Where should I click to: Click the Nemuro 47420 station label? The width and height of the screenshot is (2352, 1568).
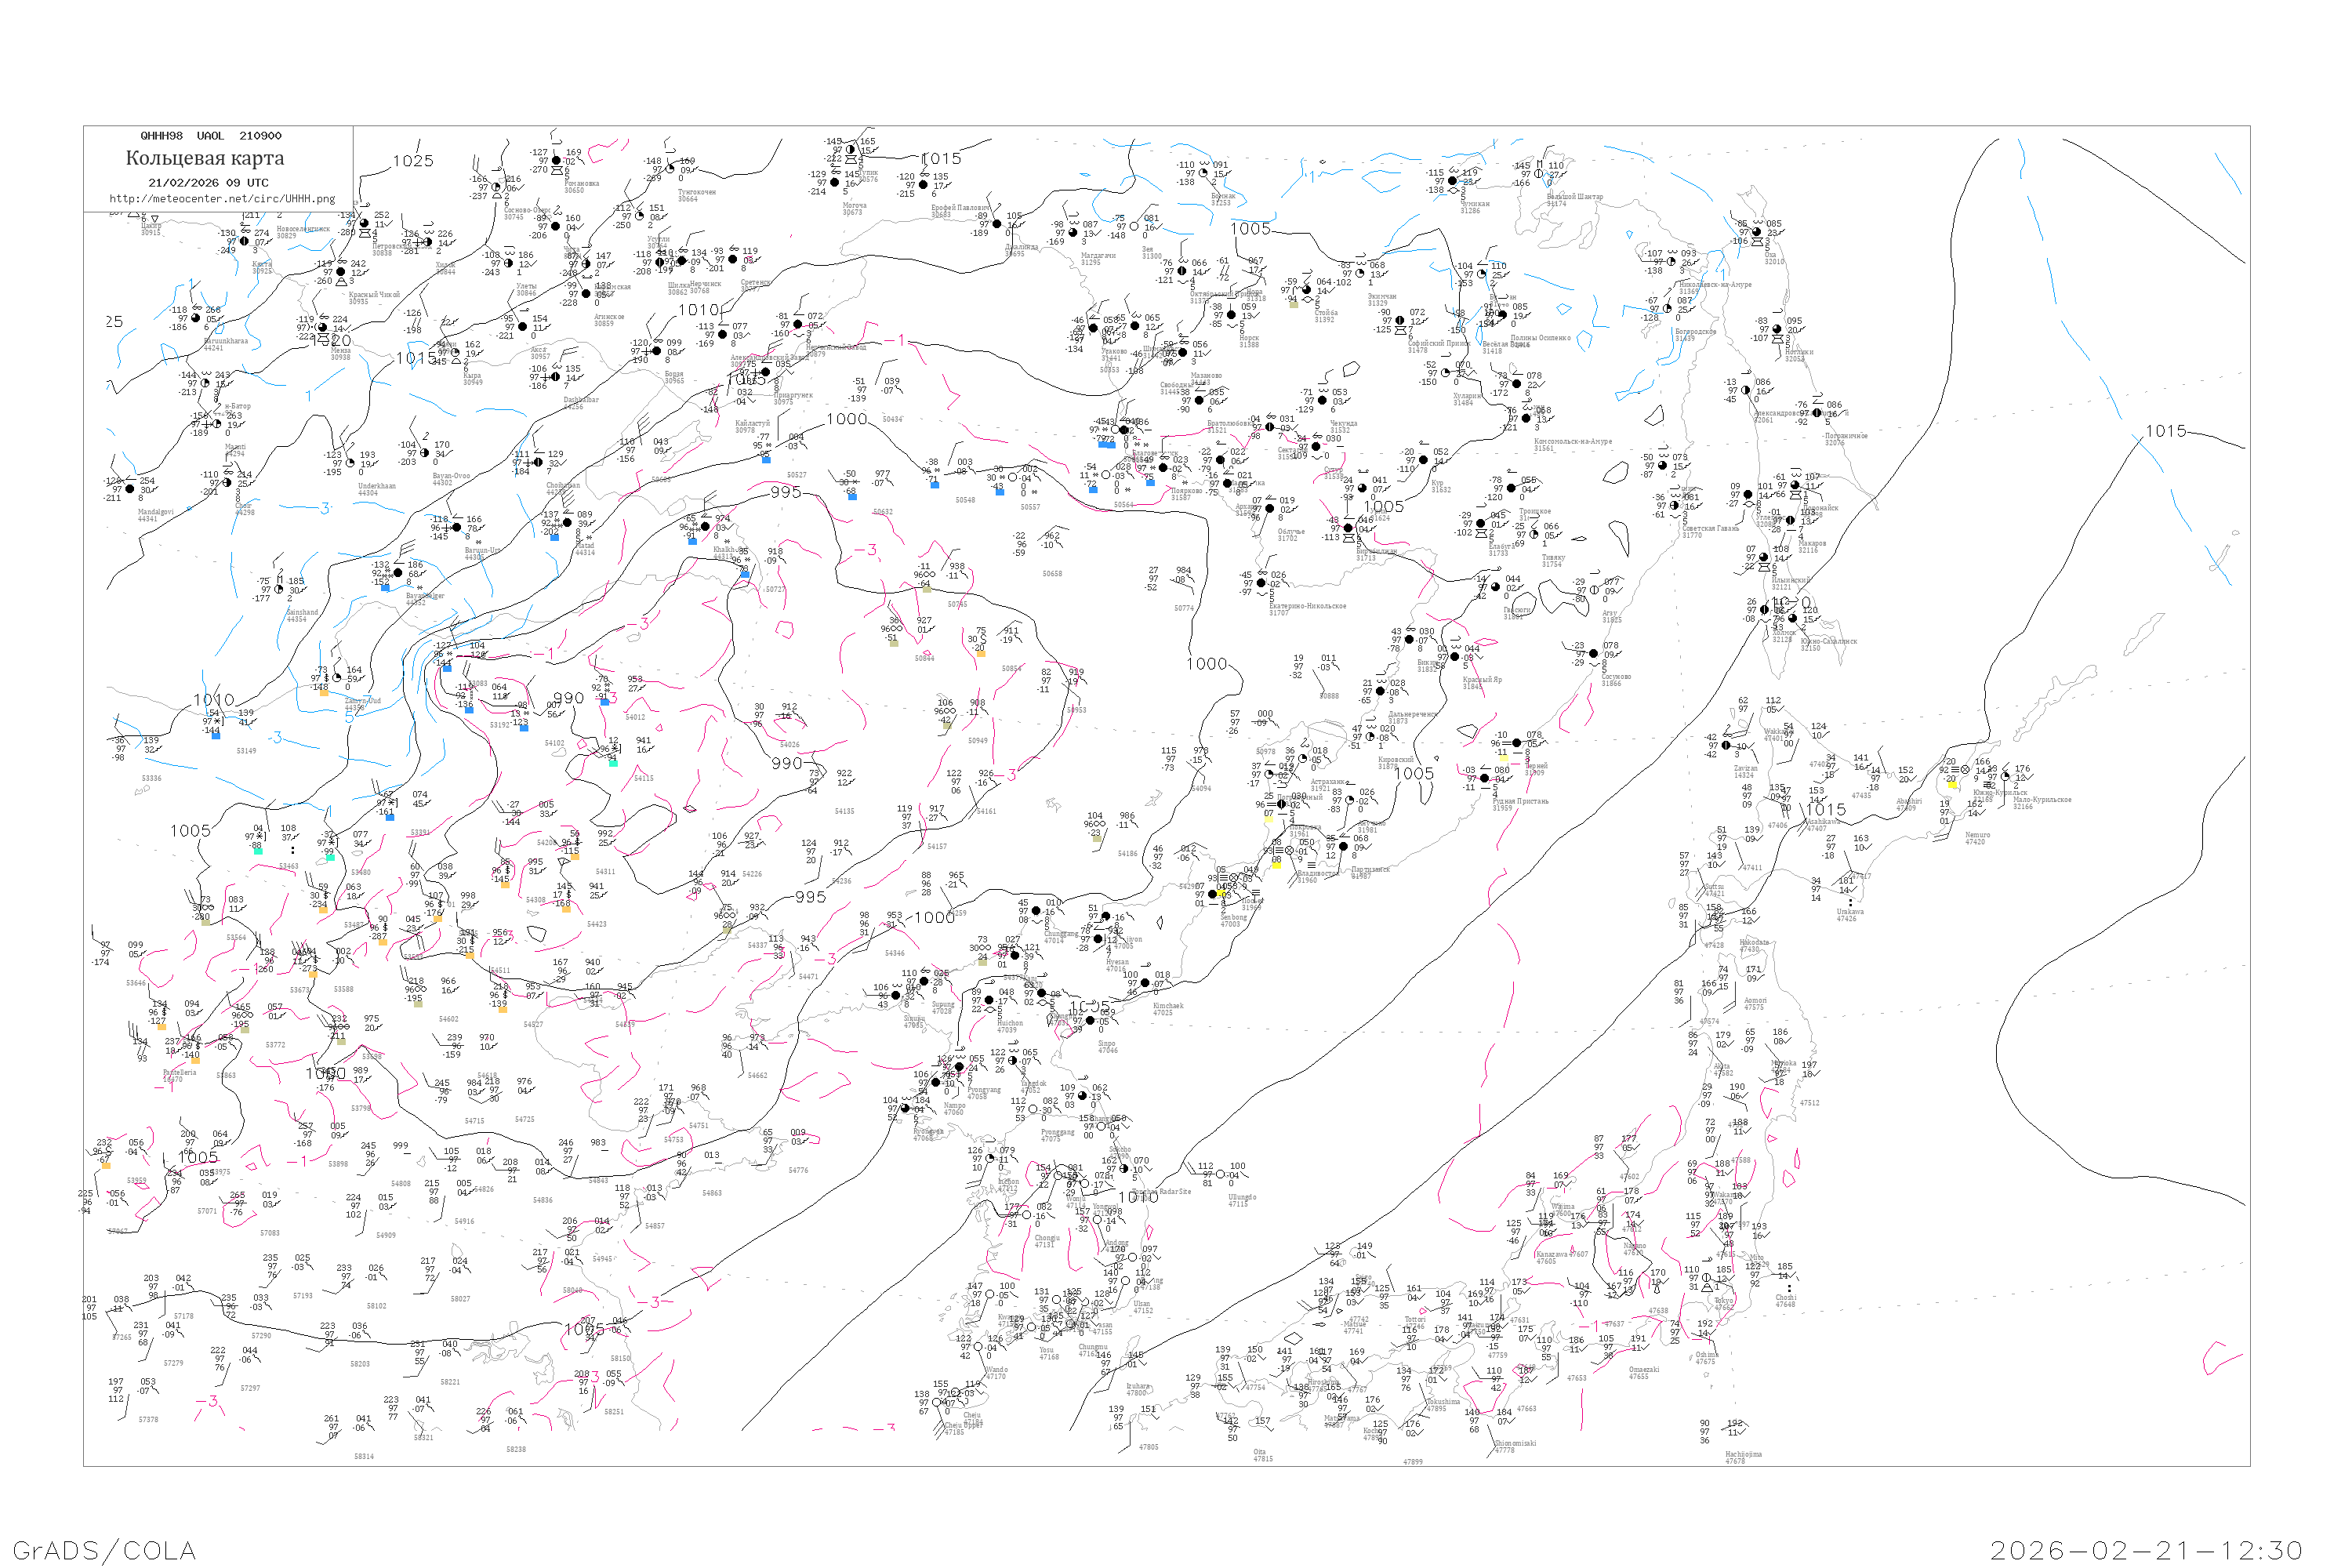[x=1977, y=838]
